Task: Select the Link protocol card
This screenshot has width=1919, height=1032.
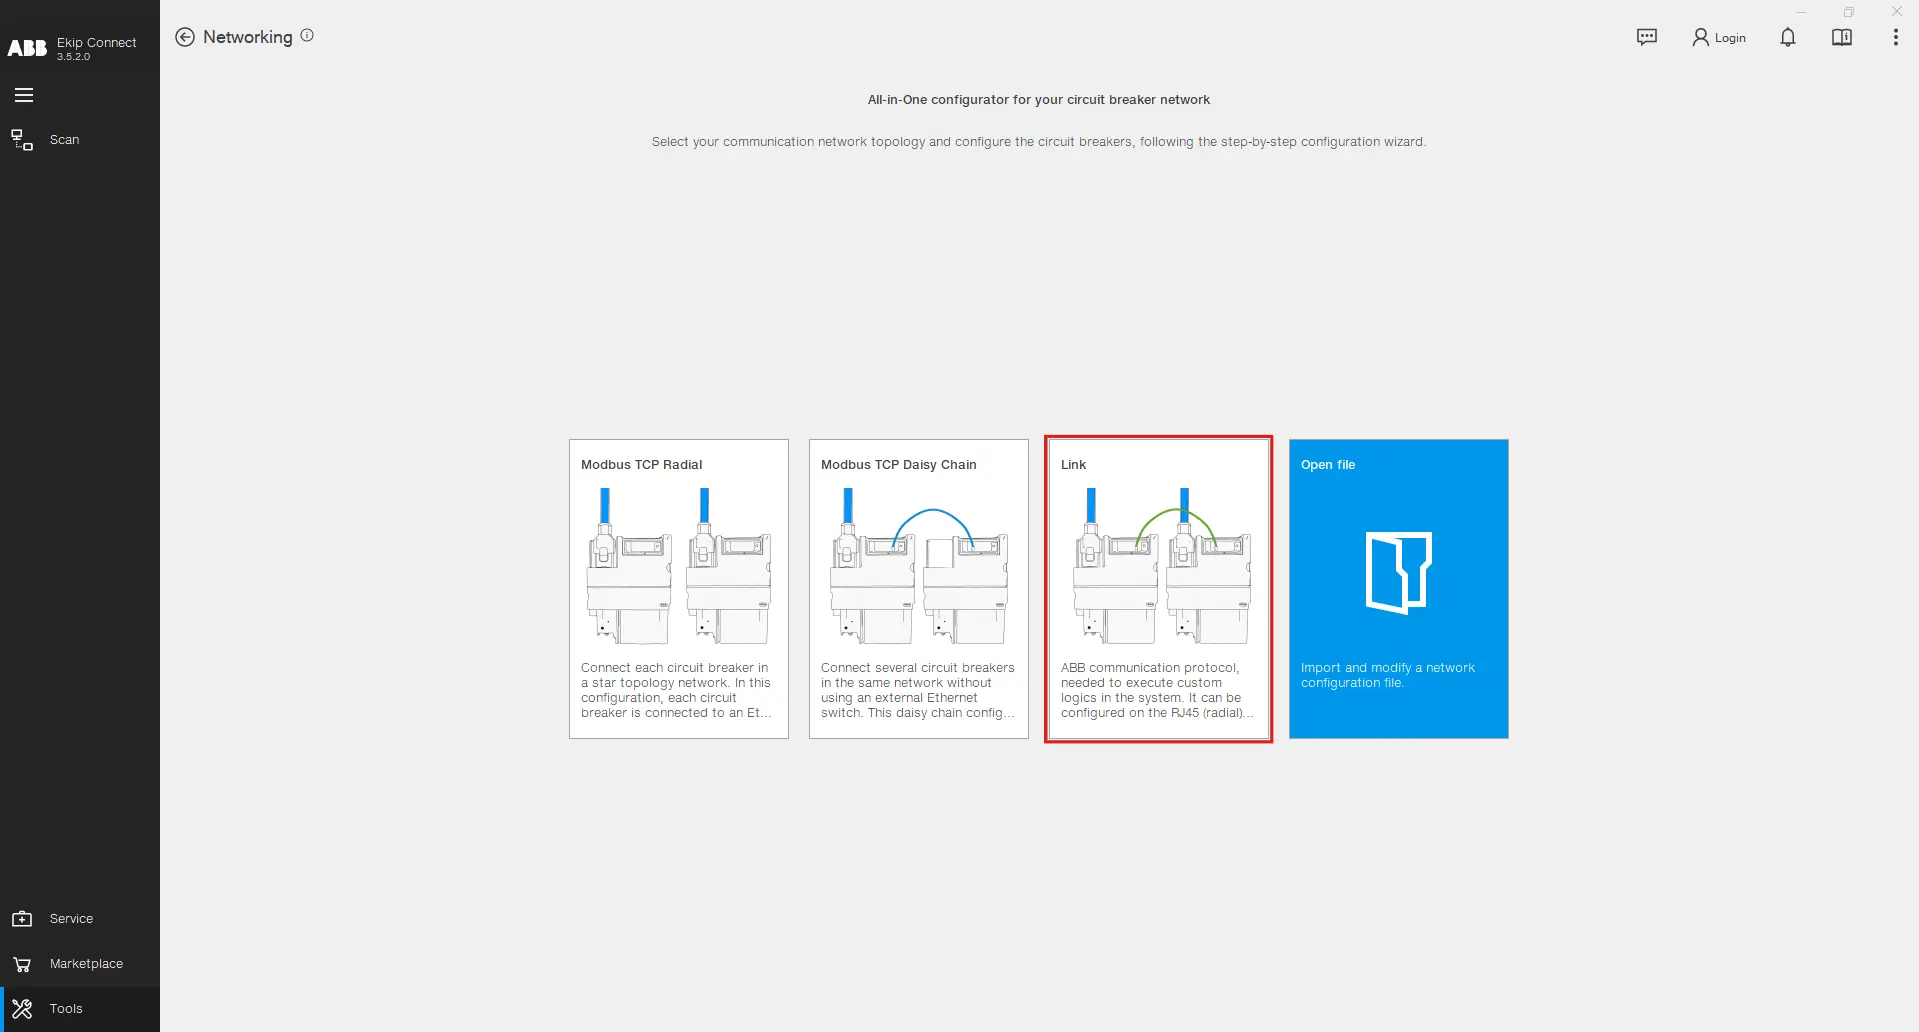Action: pyautogui.click(x=1158, y=589)
